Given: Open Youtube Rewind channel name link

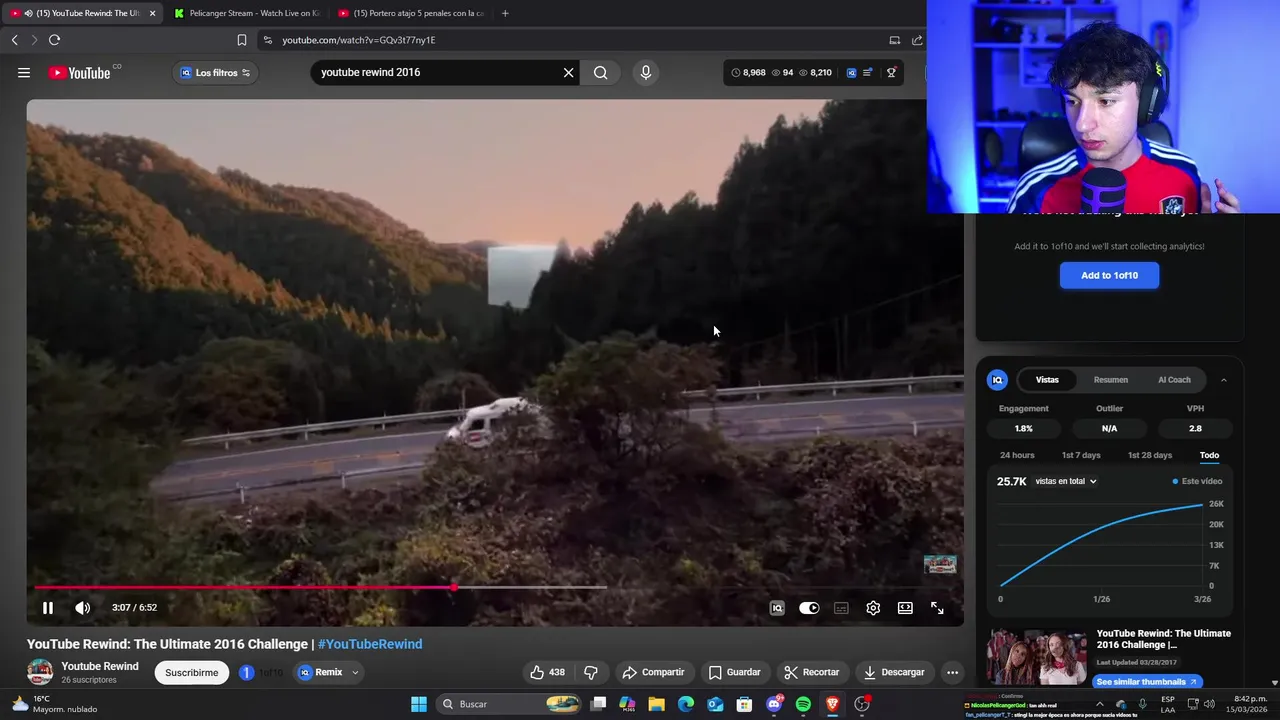Looking at the screenshot, I should click(100, 666).
